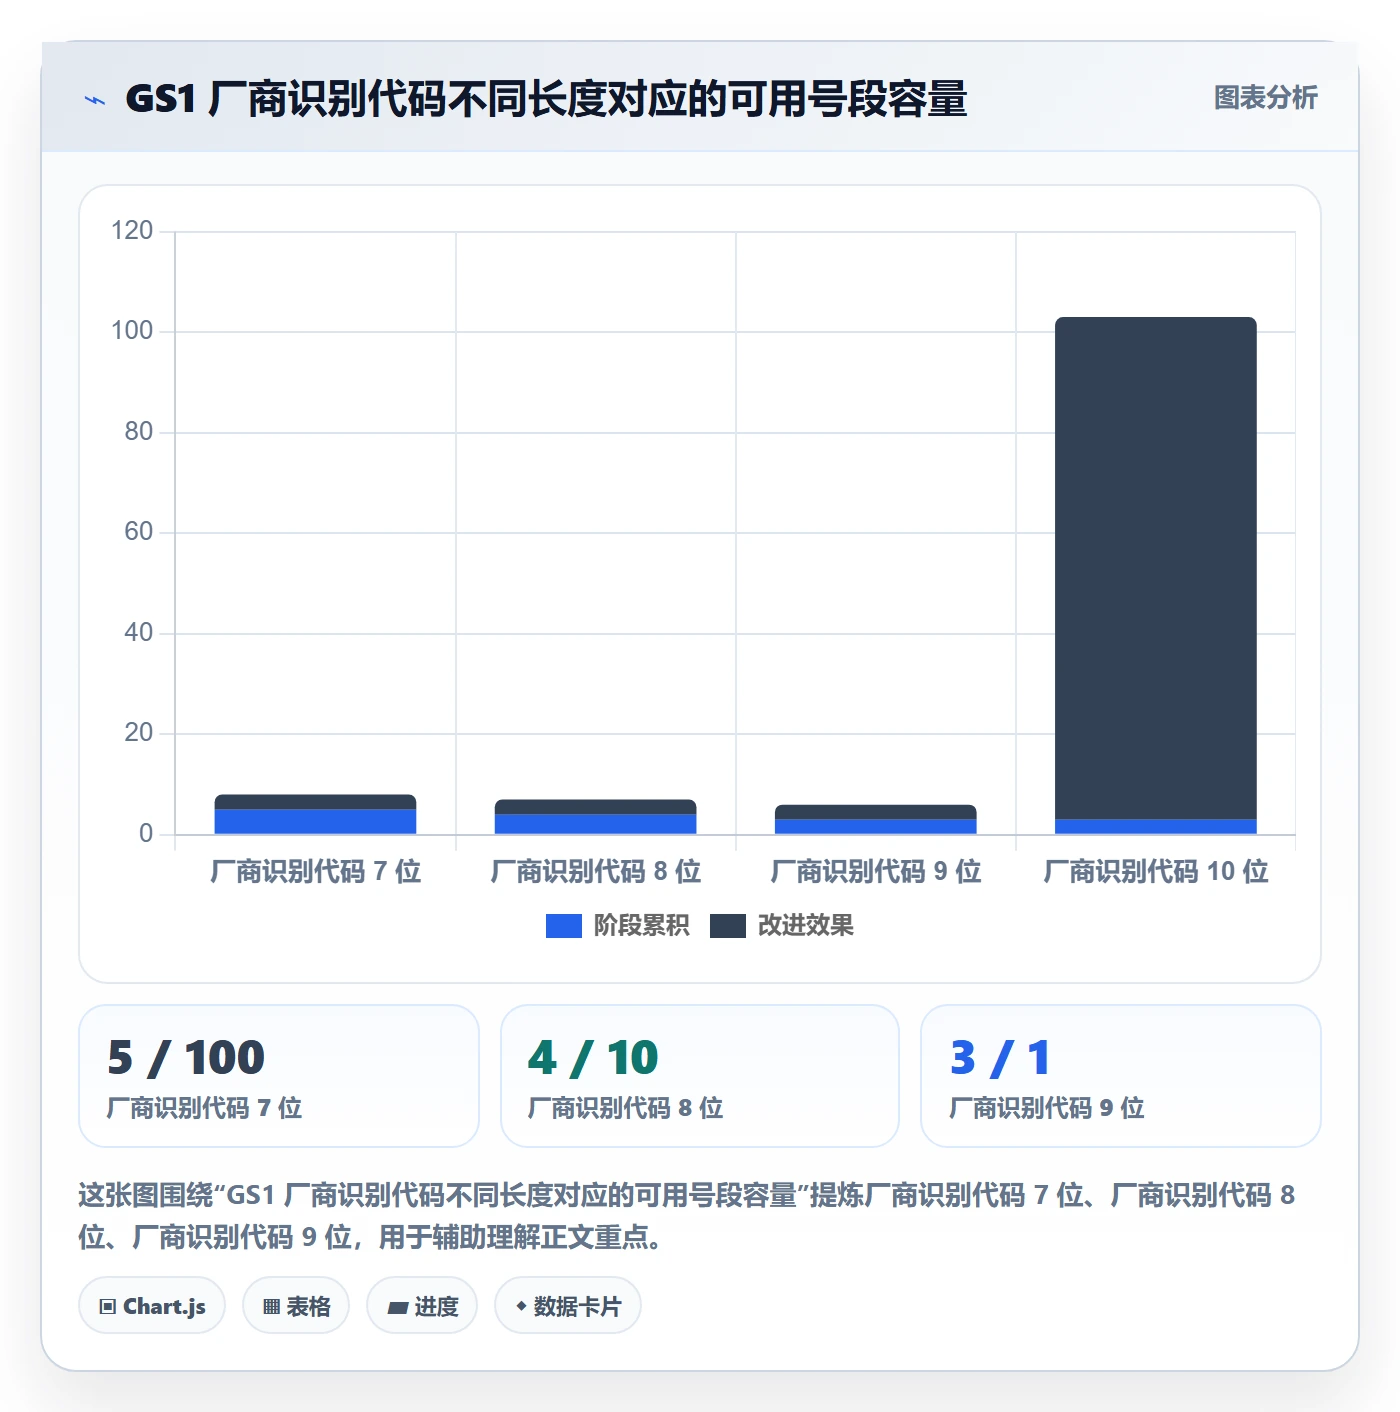Open the 4 / 10 data card
This screenshot has width=1400, height=1412.
tap(700, 1076)
